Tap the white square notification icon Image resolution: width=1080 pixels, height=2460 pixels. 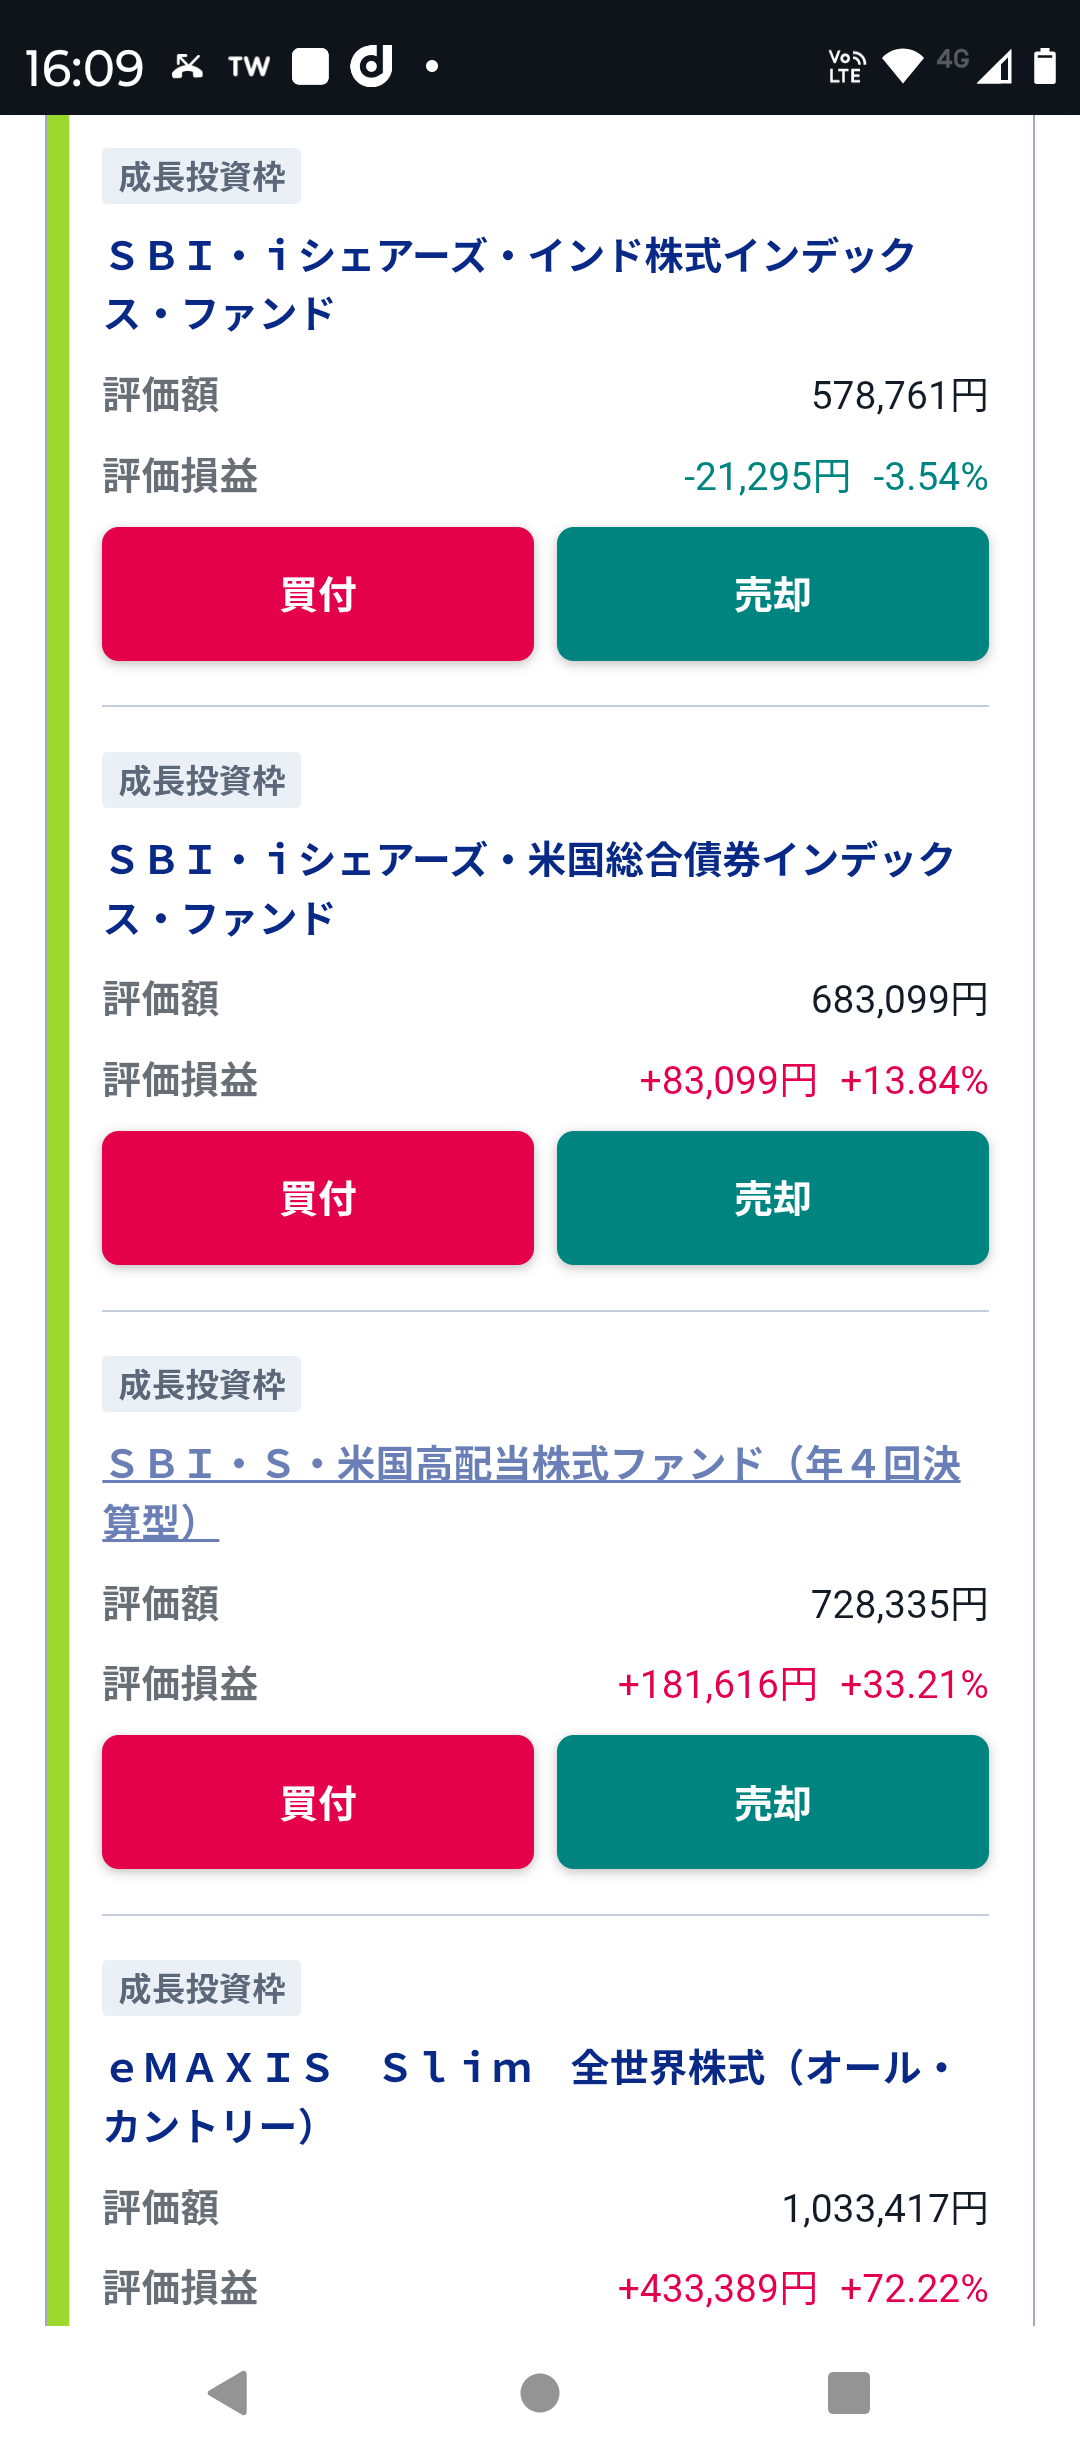[310, 66]
